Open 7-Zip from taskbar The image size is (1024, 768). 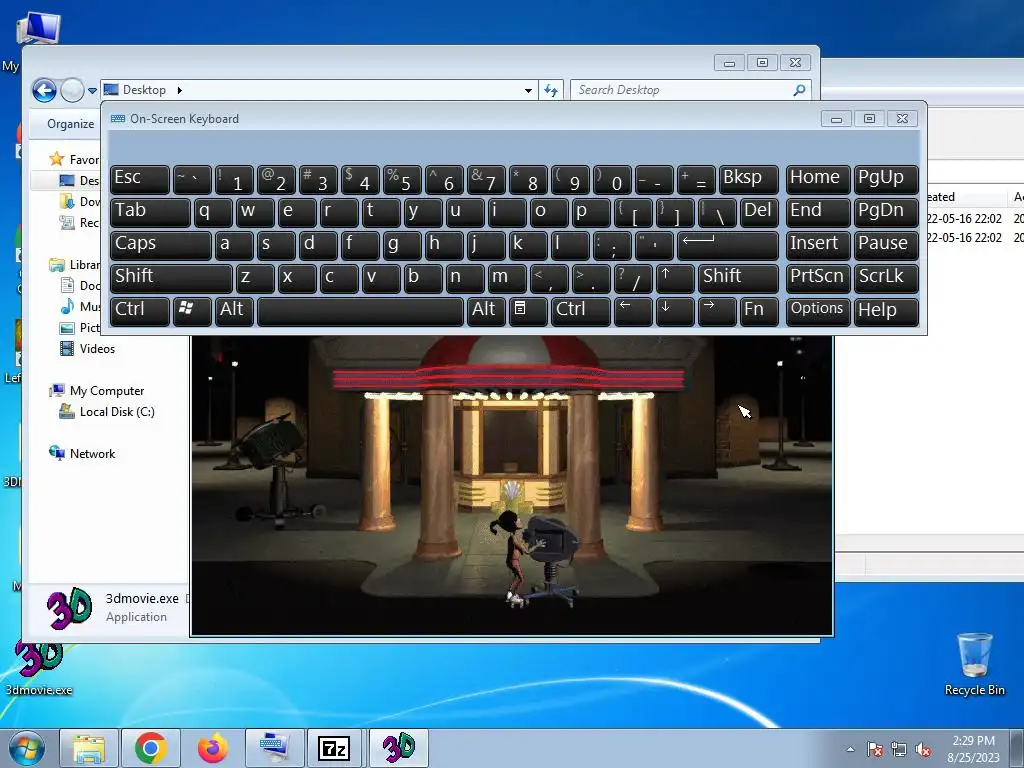pyautogui.click(x=334, y=748)
